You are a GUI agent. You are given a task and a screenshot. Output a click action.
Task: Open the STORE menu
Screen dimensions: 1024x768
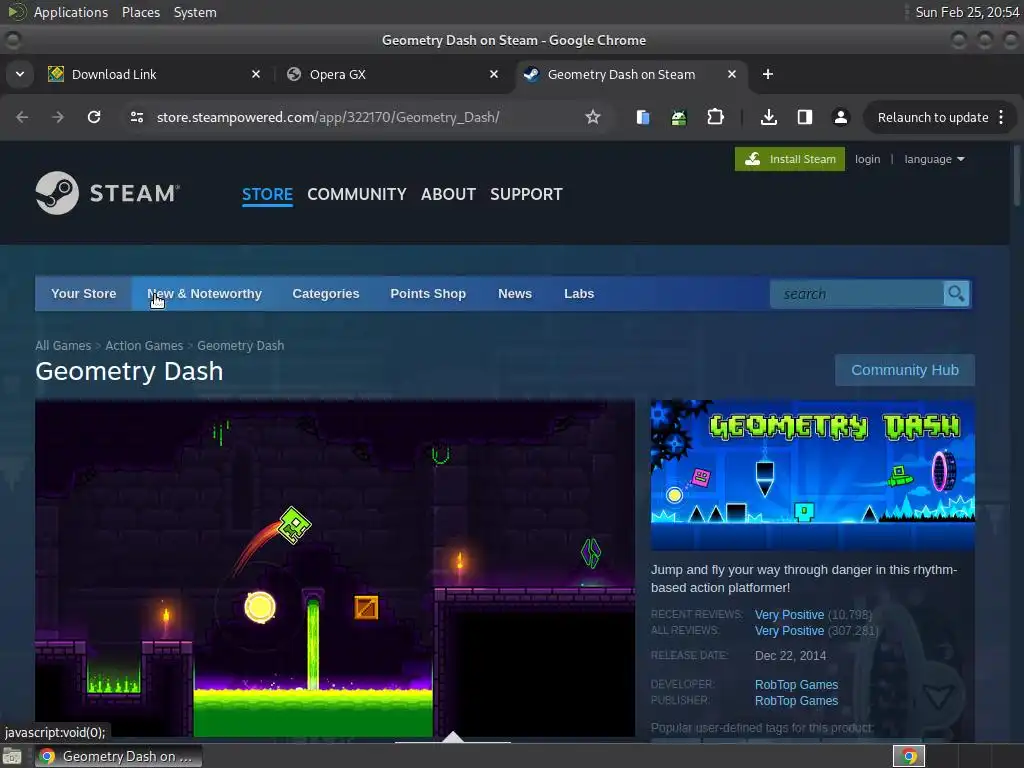(x=267, y=194)
